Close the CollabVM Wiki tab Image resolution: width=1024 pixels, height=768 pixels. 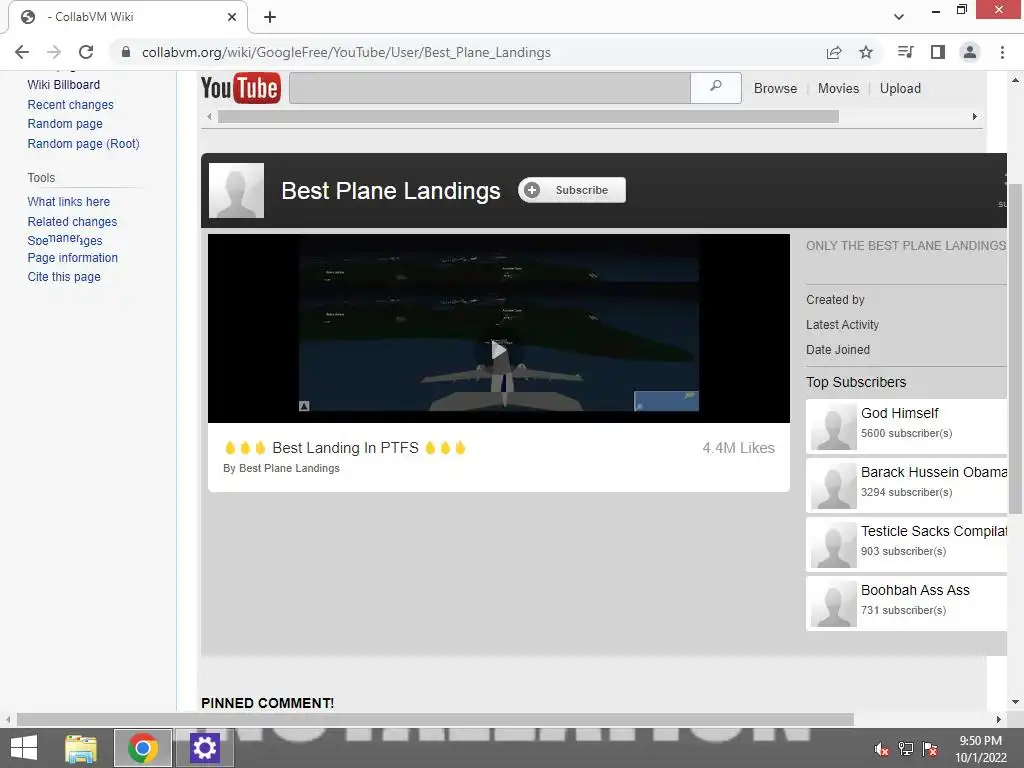tap(232, 17)
